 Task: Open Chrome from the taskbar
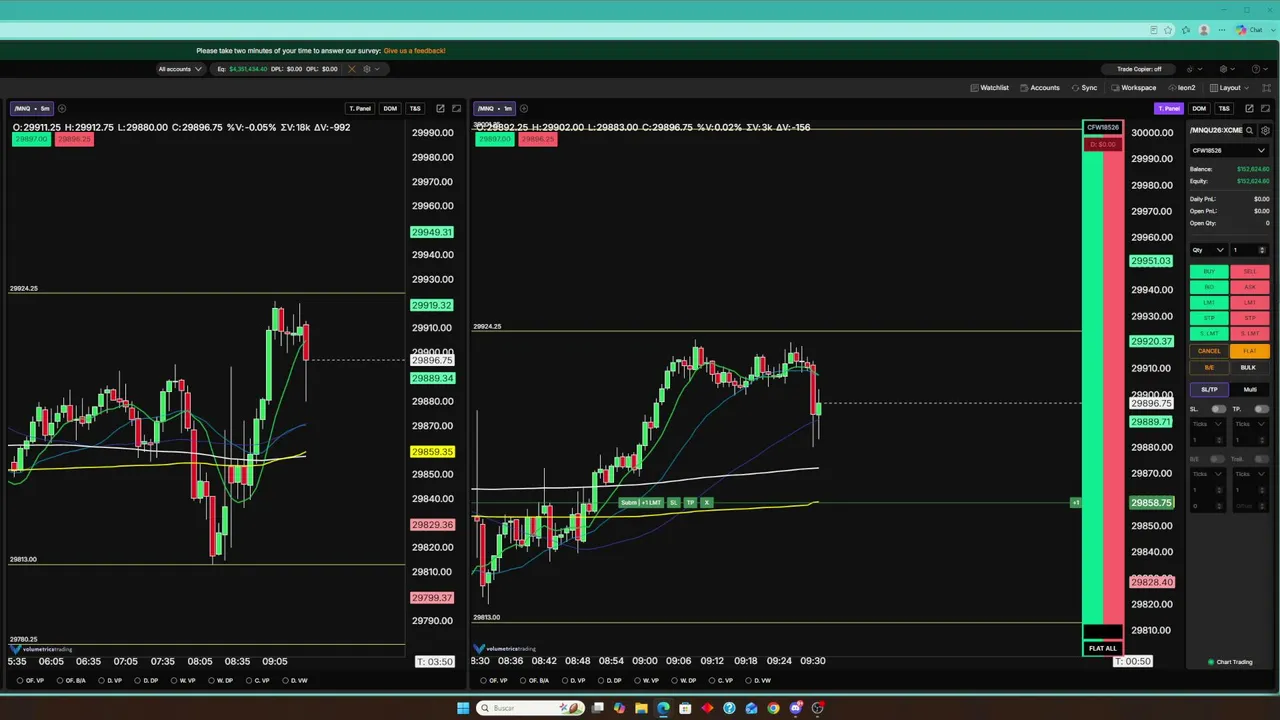click(x=773, y=708)
